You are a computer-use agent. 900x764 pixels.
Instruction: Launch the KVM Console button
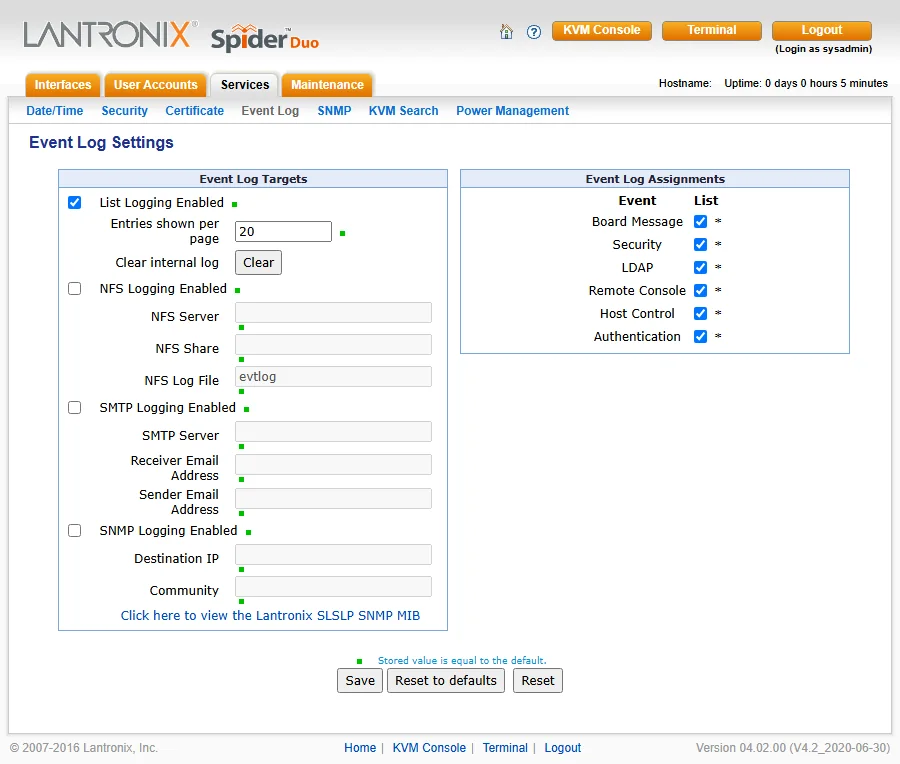(x=602, y=30)
